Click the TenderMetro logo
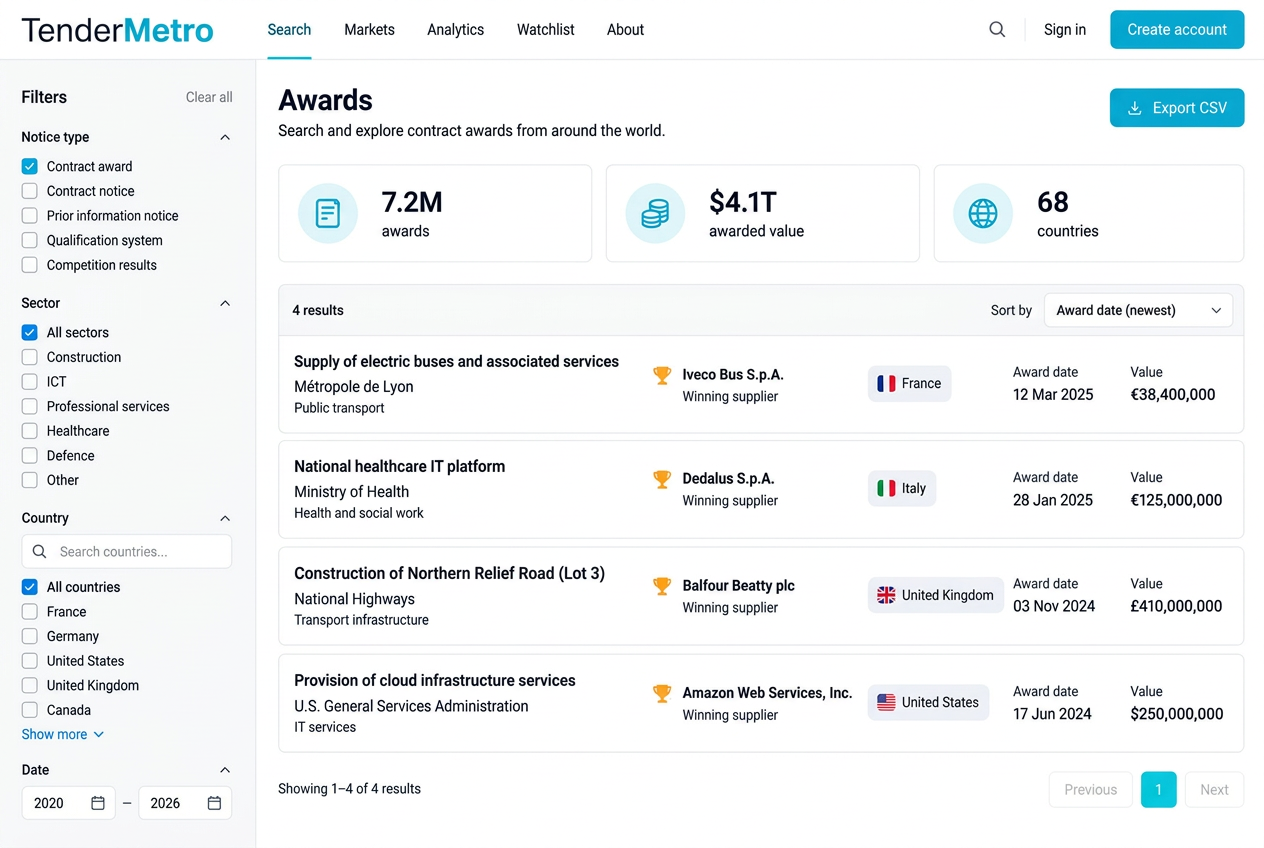The image size is (1264, 848). coord(117,30)
